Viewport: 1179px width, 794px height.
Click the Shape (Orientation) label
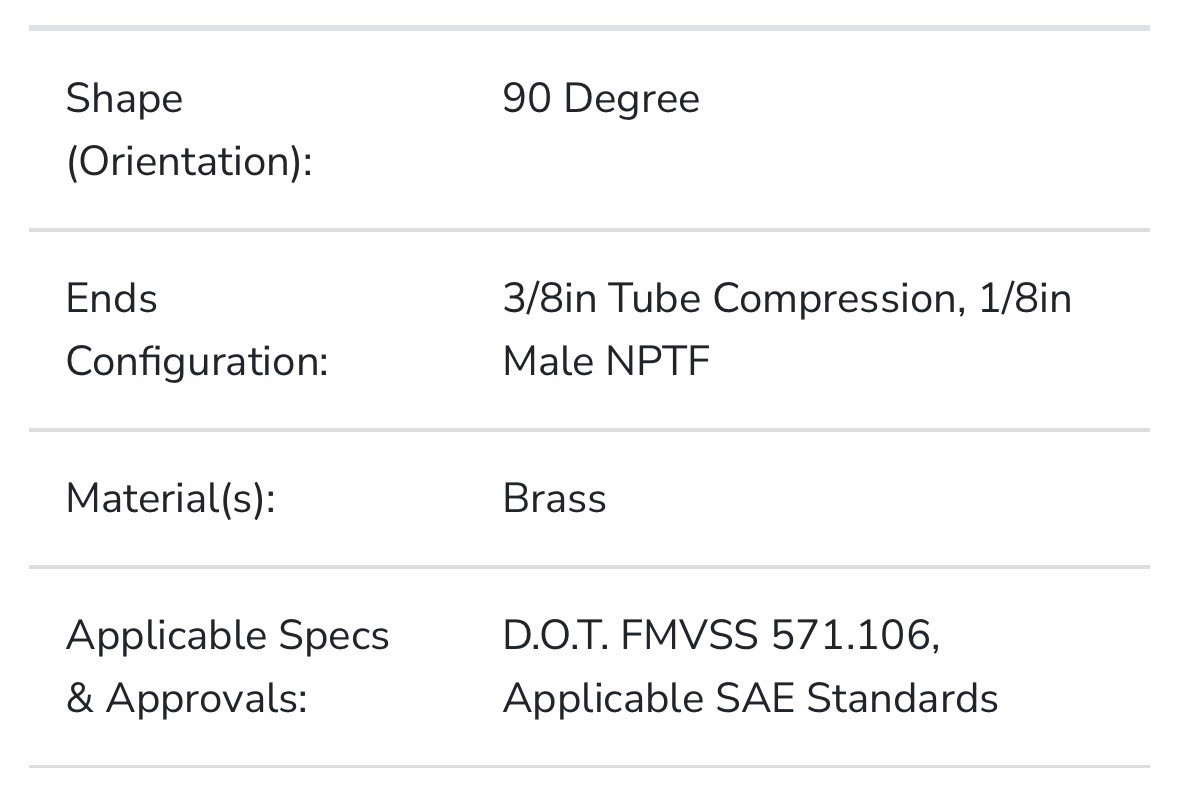pyautogui.click(x=189, y=129)
